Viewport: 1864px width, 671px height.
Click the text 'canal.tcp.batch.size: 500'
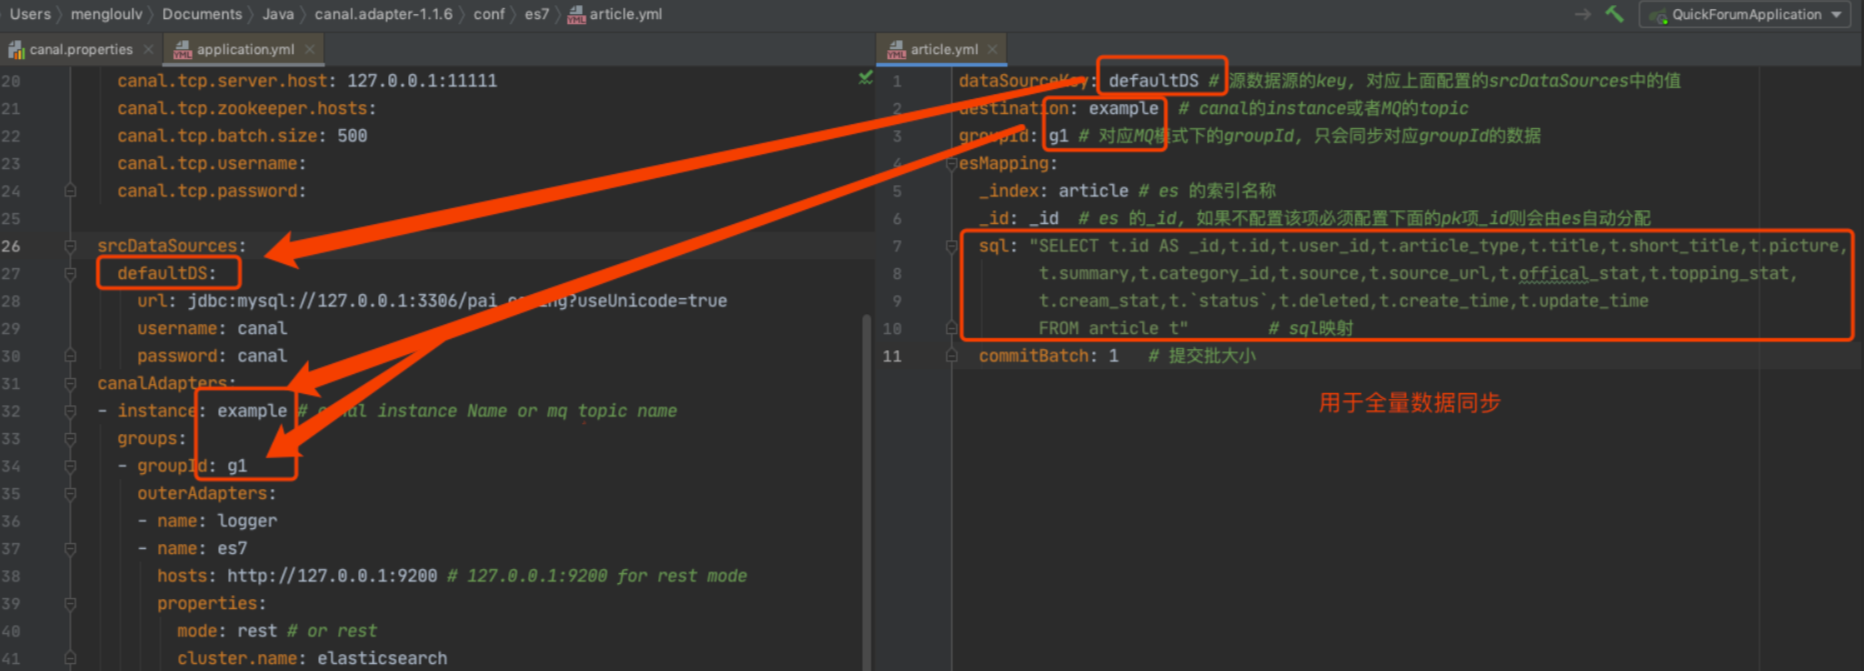242,136
